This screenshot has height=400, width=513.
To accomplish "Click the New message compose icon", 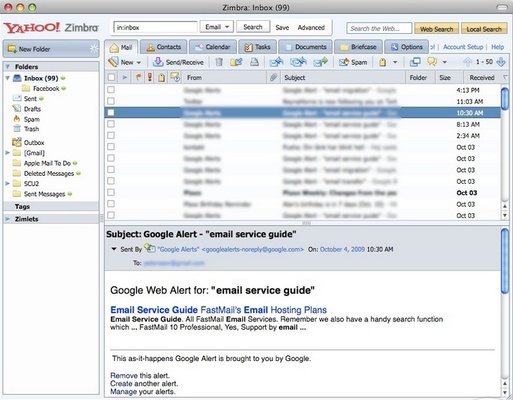I will click(x=113, y=62).
